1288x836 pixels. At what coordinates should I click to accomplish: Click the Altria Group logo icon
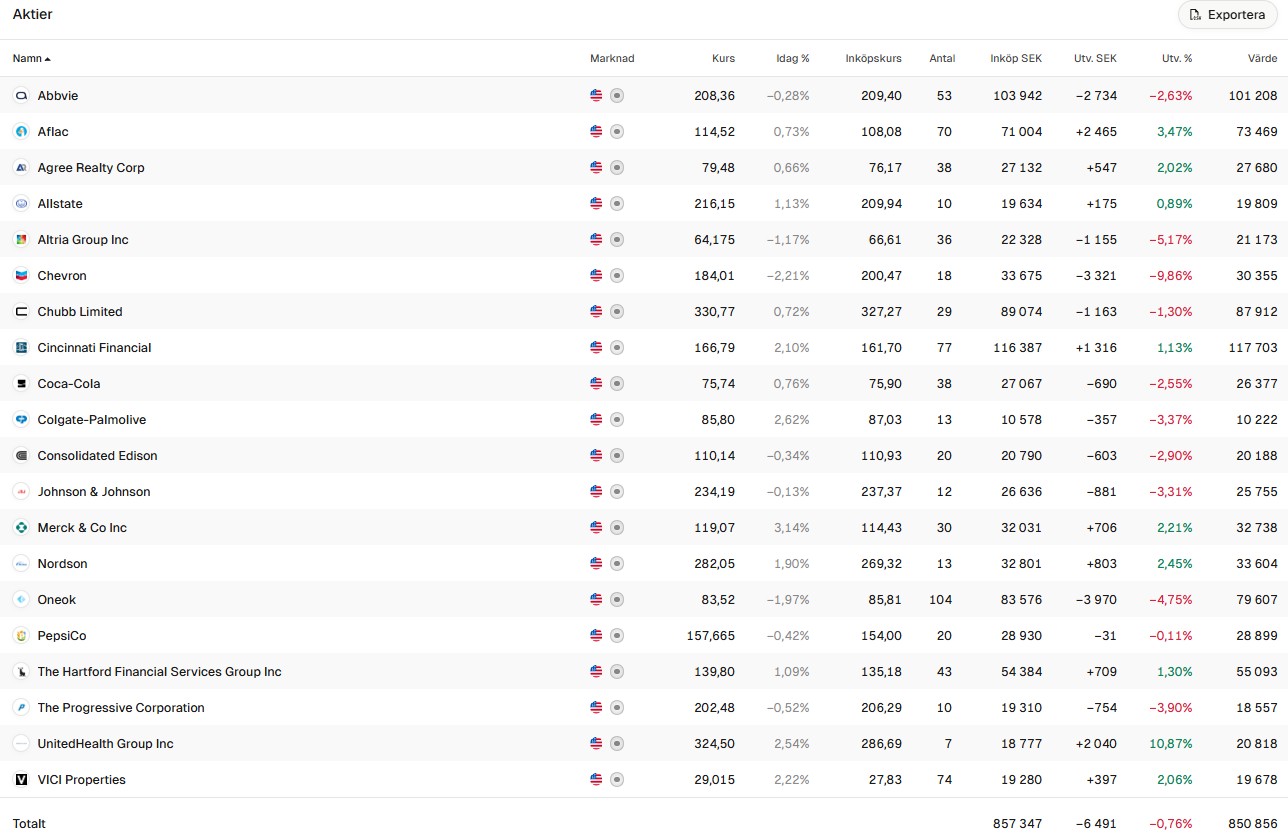pyautogui.click(x=21, y=239)
